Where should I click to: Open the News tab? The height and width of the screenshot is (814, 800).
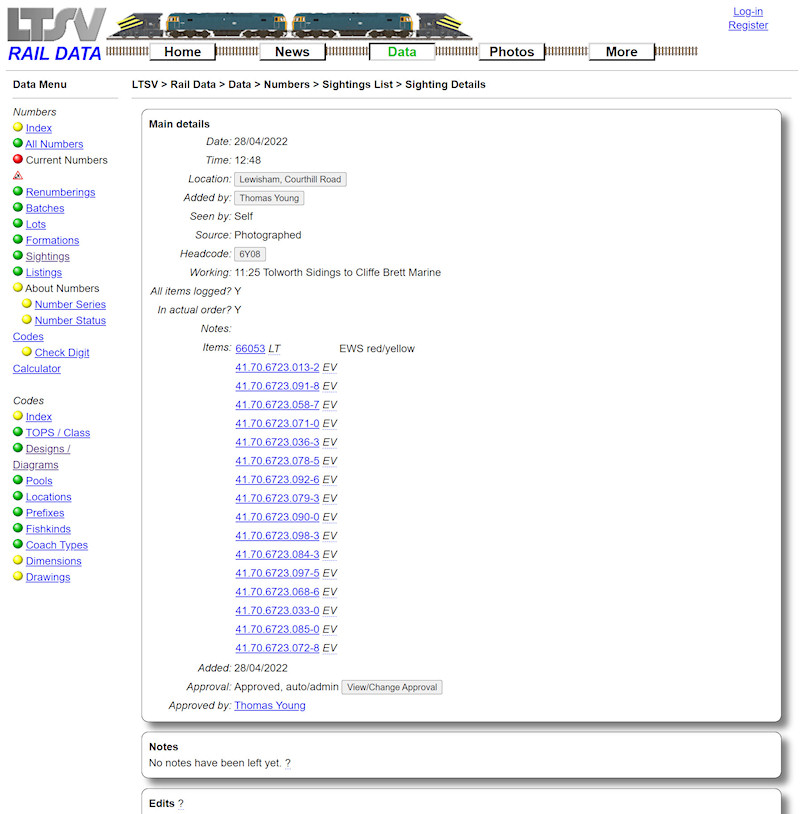pos(291,51)
